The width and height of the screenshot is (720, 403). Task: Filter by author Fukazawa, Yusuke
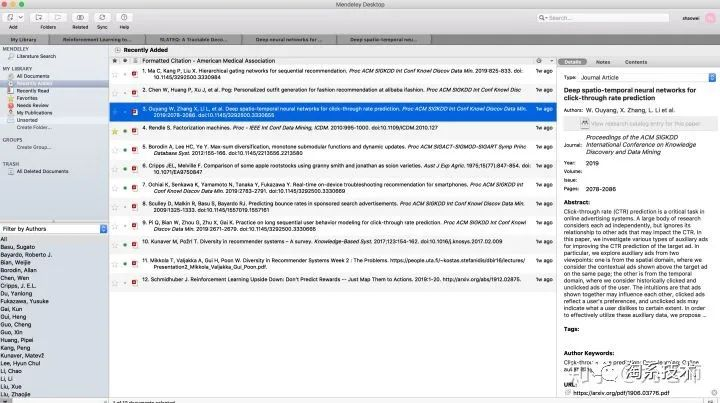pos(25,302)
